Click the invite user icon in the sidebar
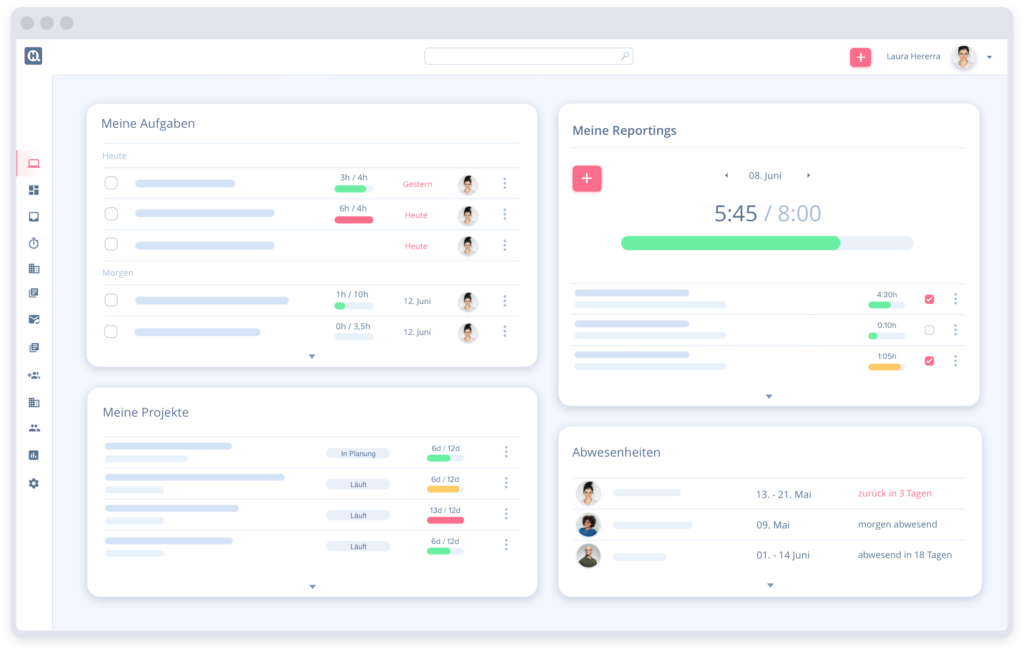Viewport: 1024px width, 652px height. pos(33,374)
